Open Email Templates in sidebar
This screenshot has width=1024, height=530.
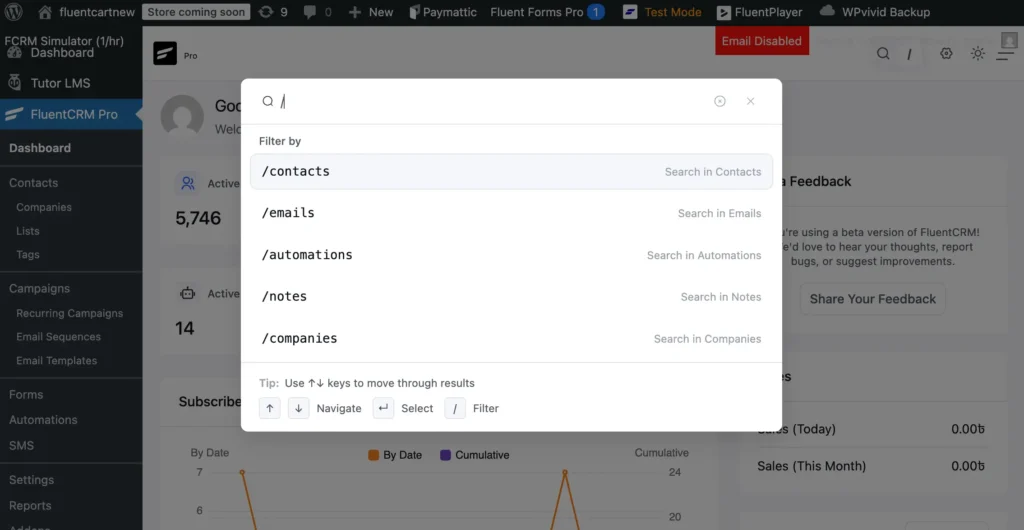click(56, 360)
